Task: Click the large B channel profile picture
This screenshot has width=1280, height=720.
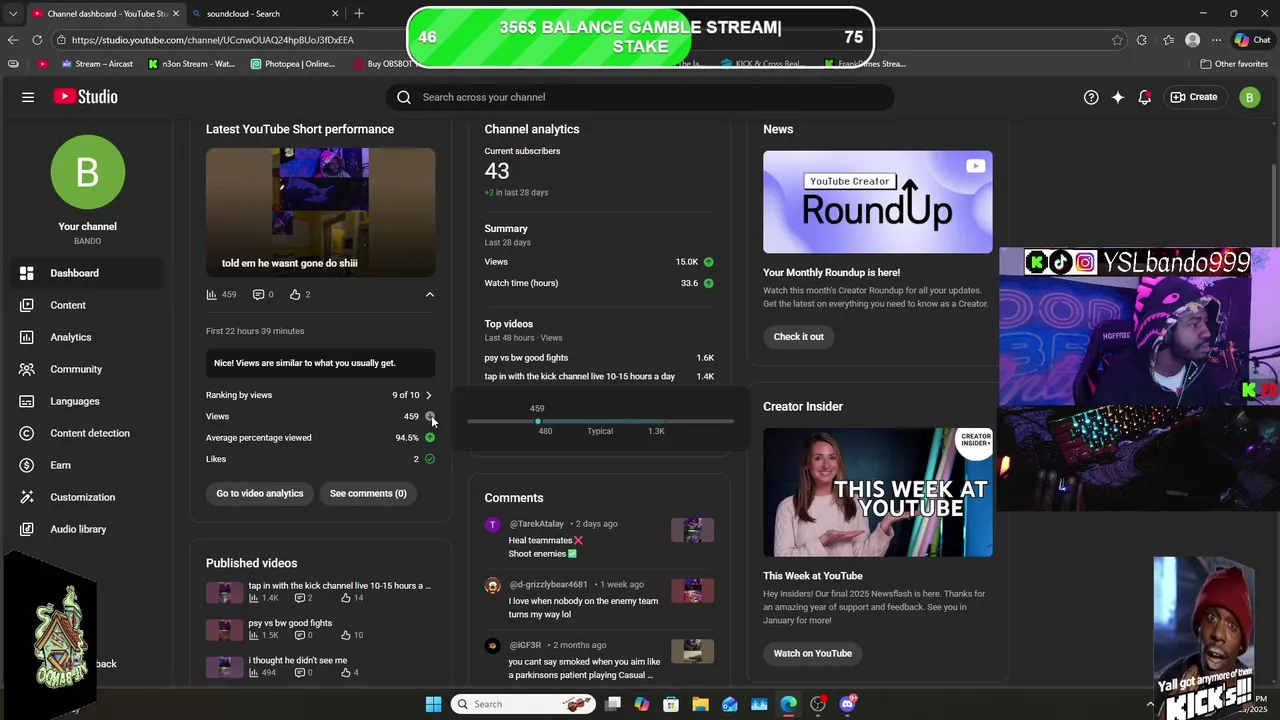Action: coord(88,172)
